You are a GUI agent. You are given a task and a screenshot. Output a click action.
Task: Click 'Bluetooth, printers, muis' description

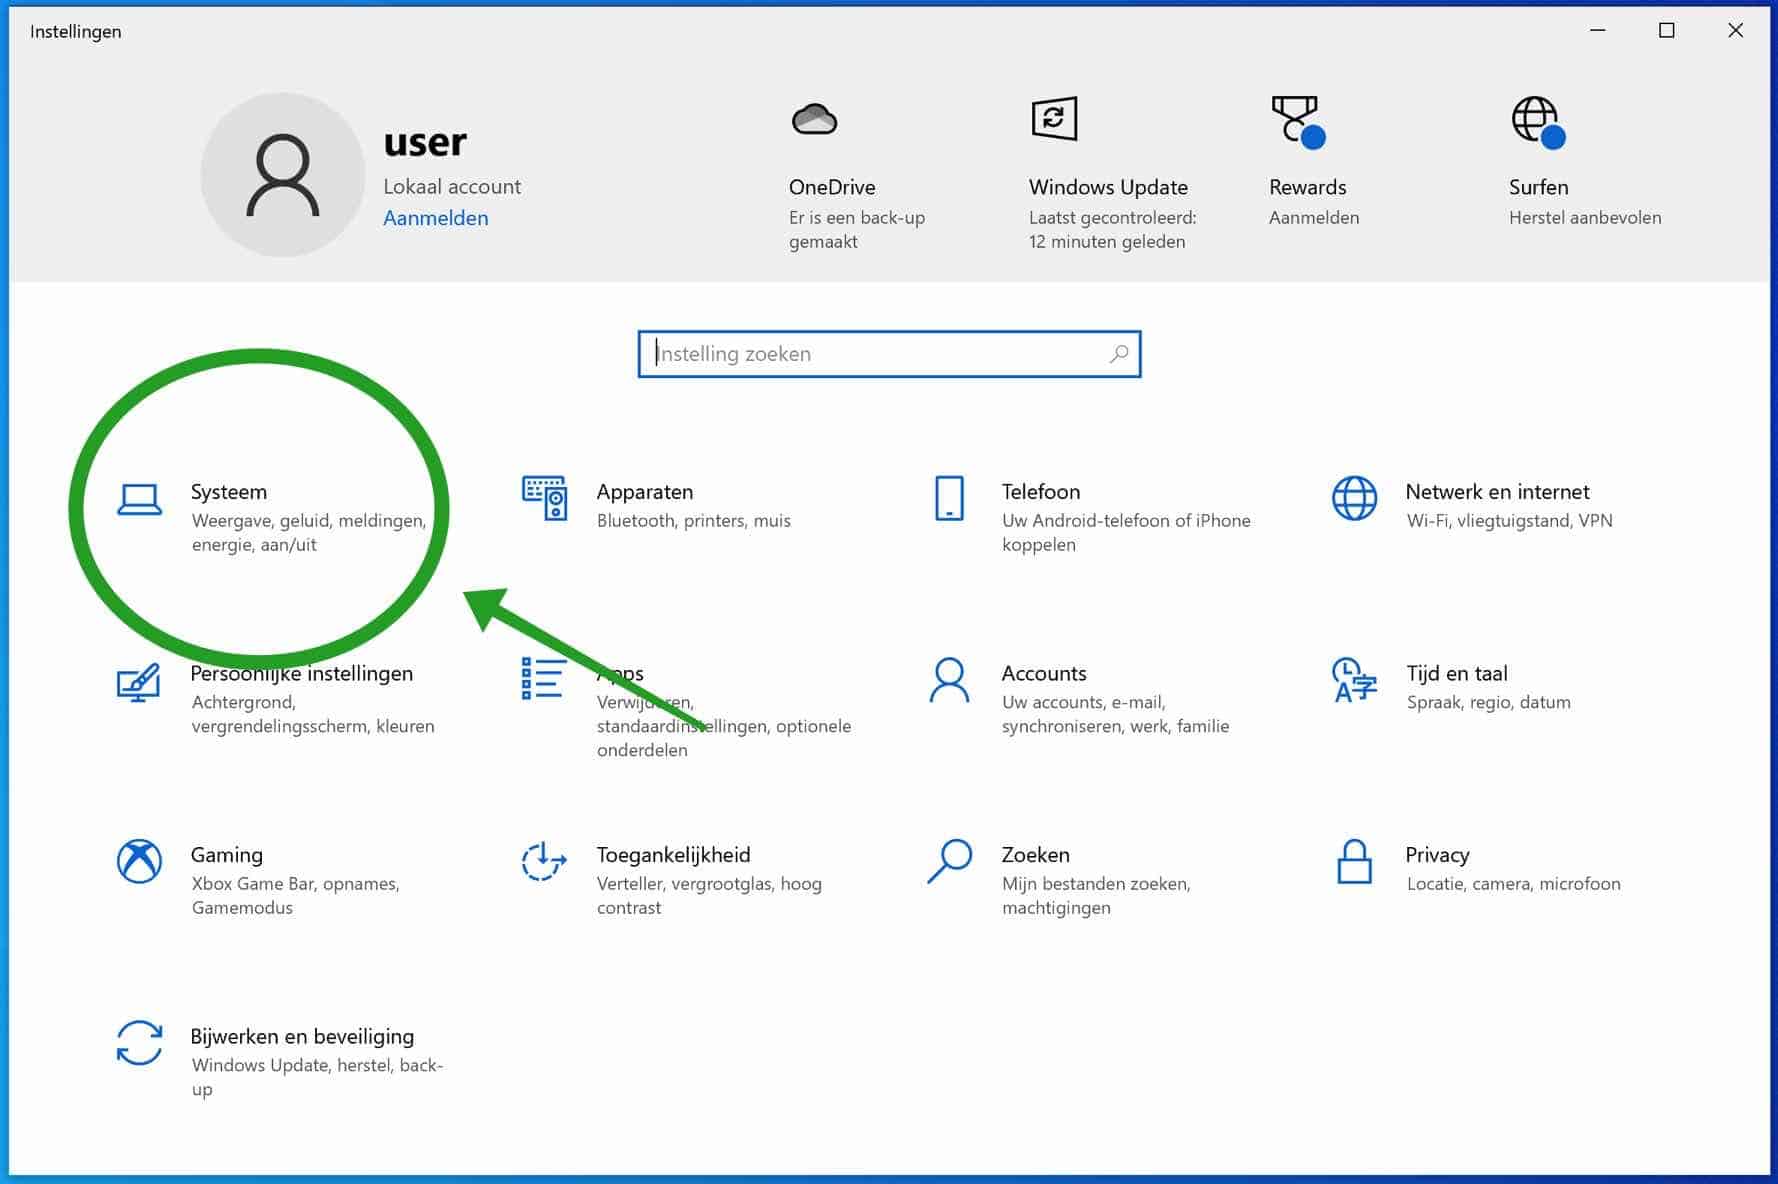click(694, 521)
